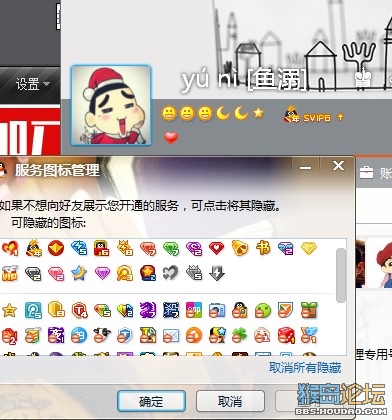Select the yellow diamond service icon
Image resolution: width=392 pixels, height=420 pixels.
point(309,248)
